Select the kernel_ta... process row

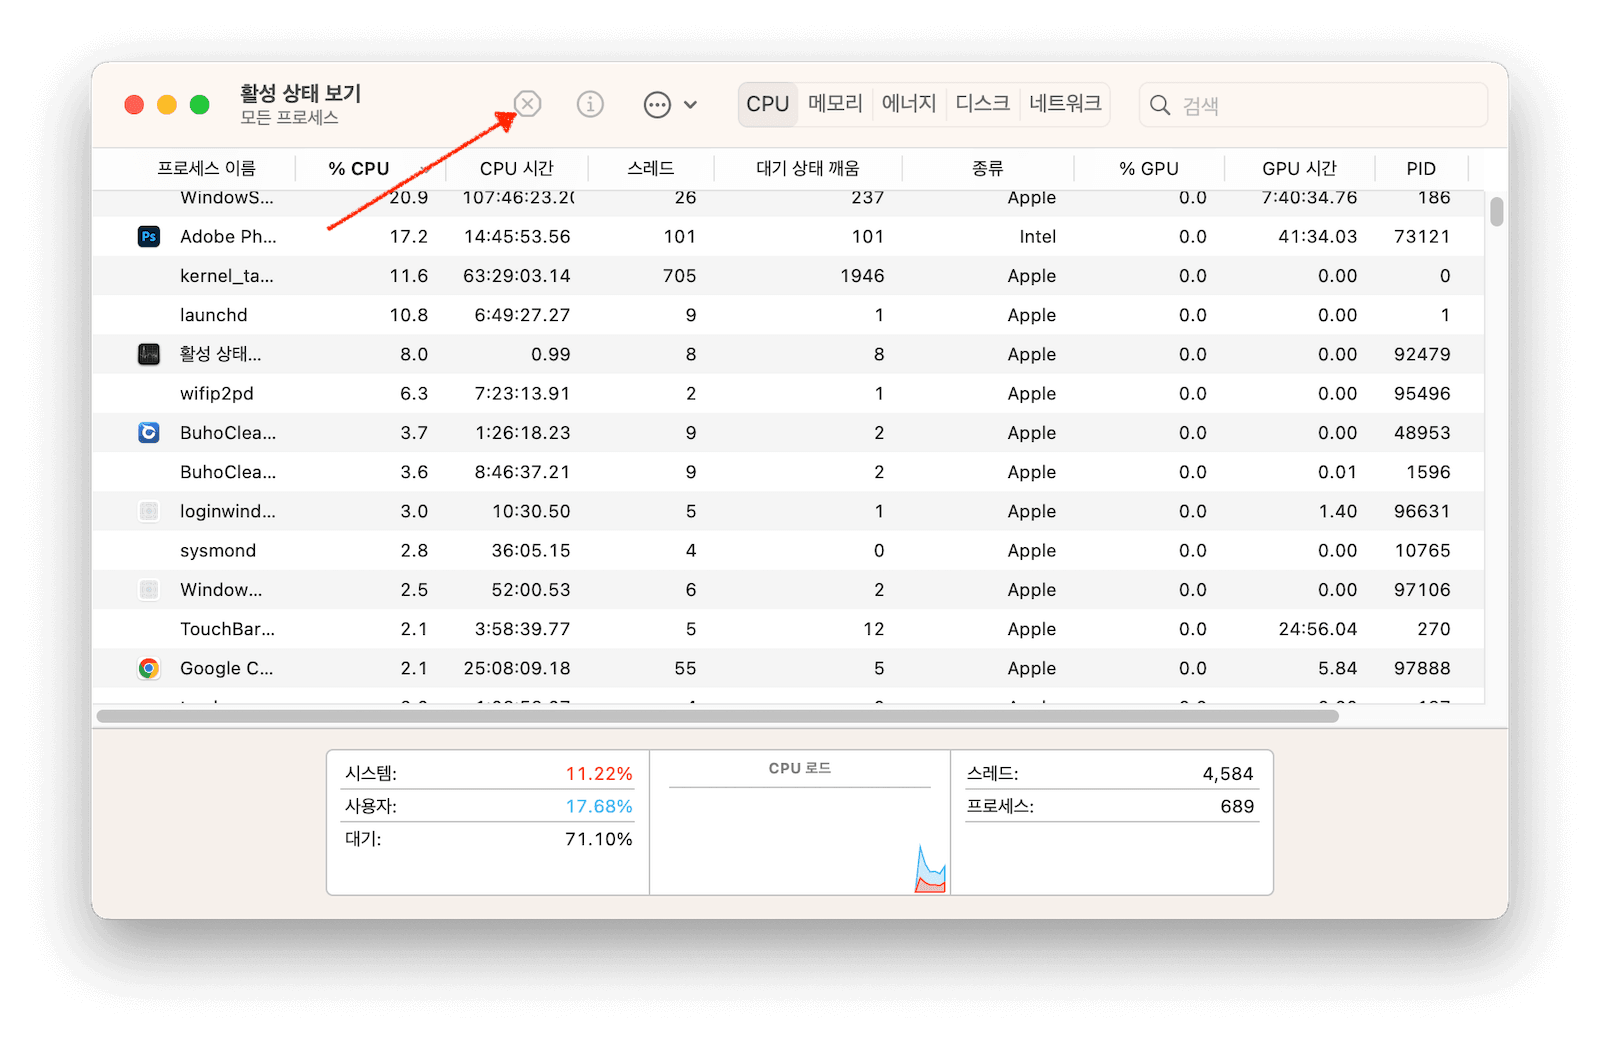pyautogui.click(x=788, y=276)
